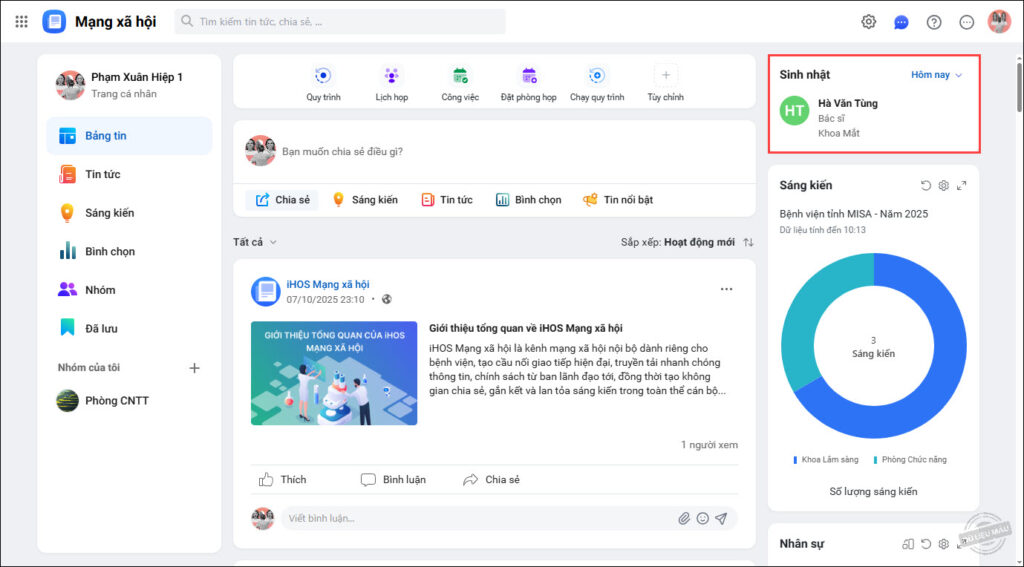The width and height of the screenshot is (1024, 567).
Task: Refresh the Sáng kiến widget
Action: click(x=925, y=186)
